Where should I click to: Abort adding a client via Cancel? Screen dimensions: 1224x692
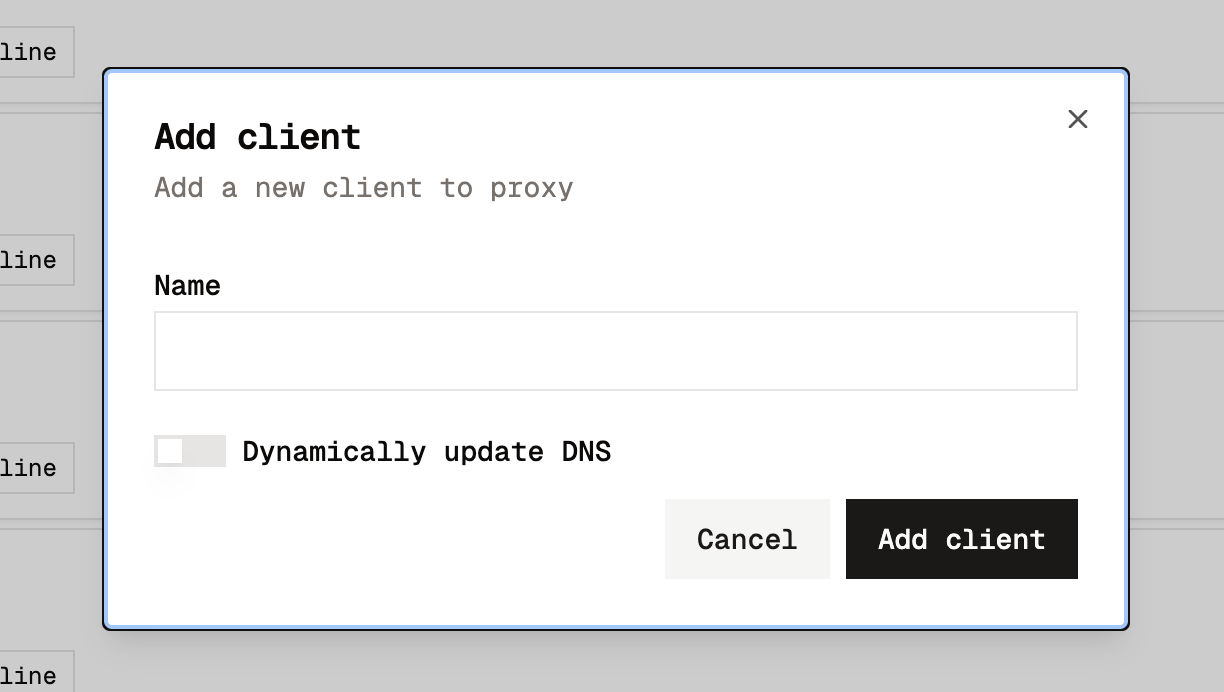coord(747,539)
